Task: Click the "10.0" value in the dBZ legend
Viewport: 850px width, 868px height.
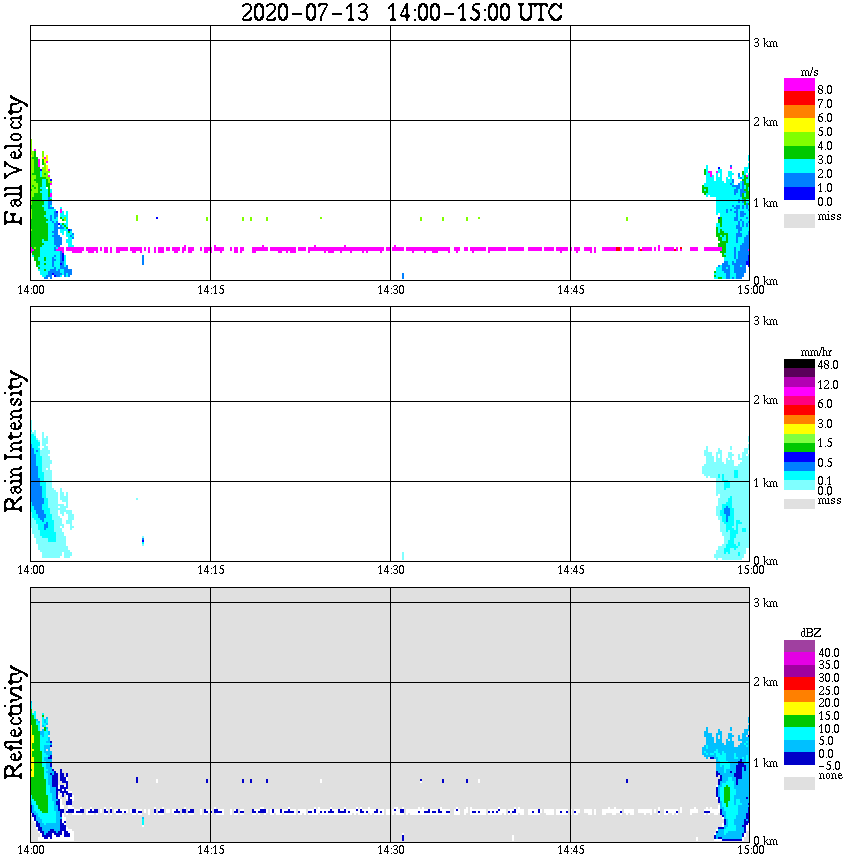Action: [x=829, y=728]
